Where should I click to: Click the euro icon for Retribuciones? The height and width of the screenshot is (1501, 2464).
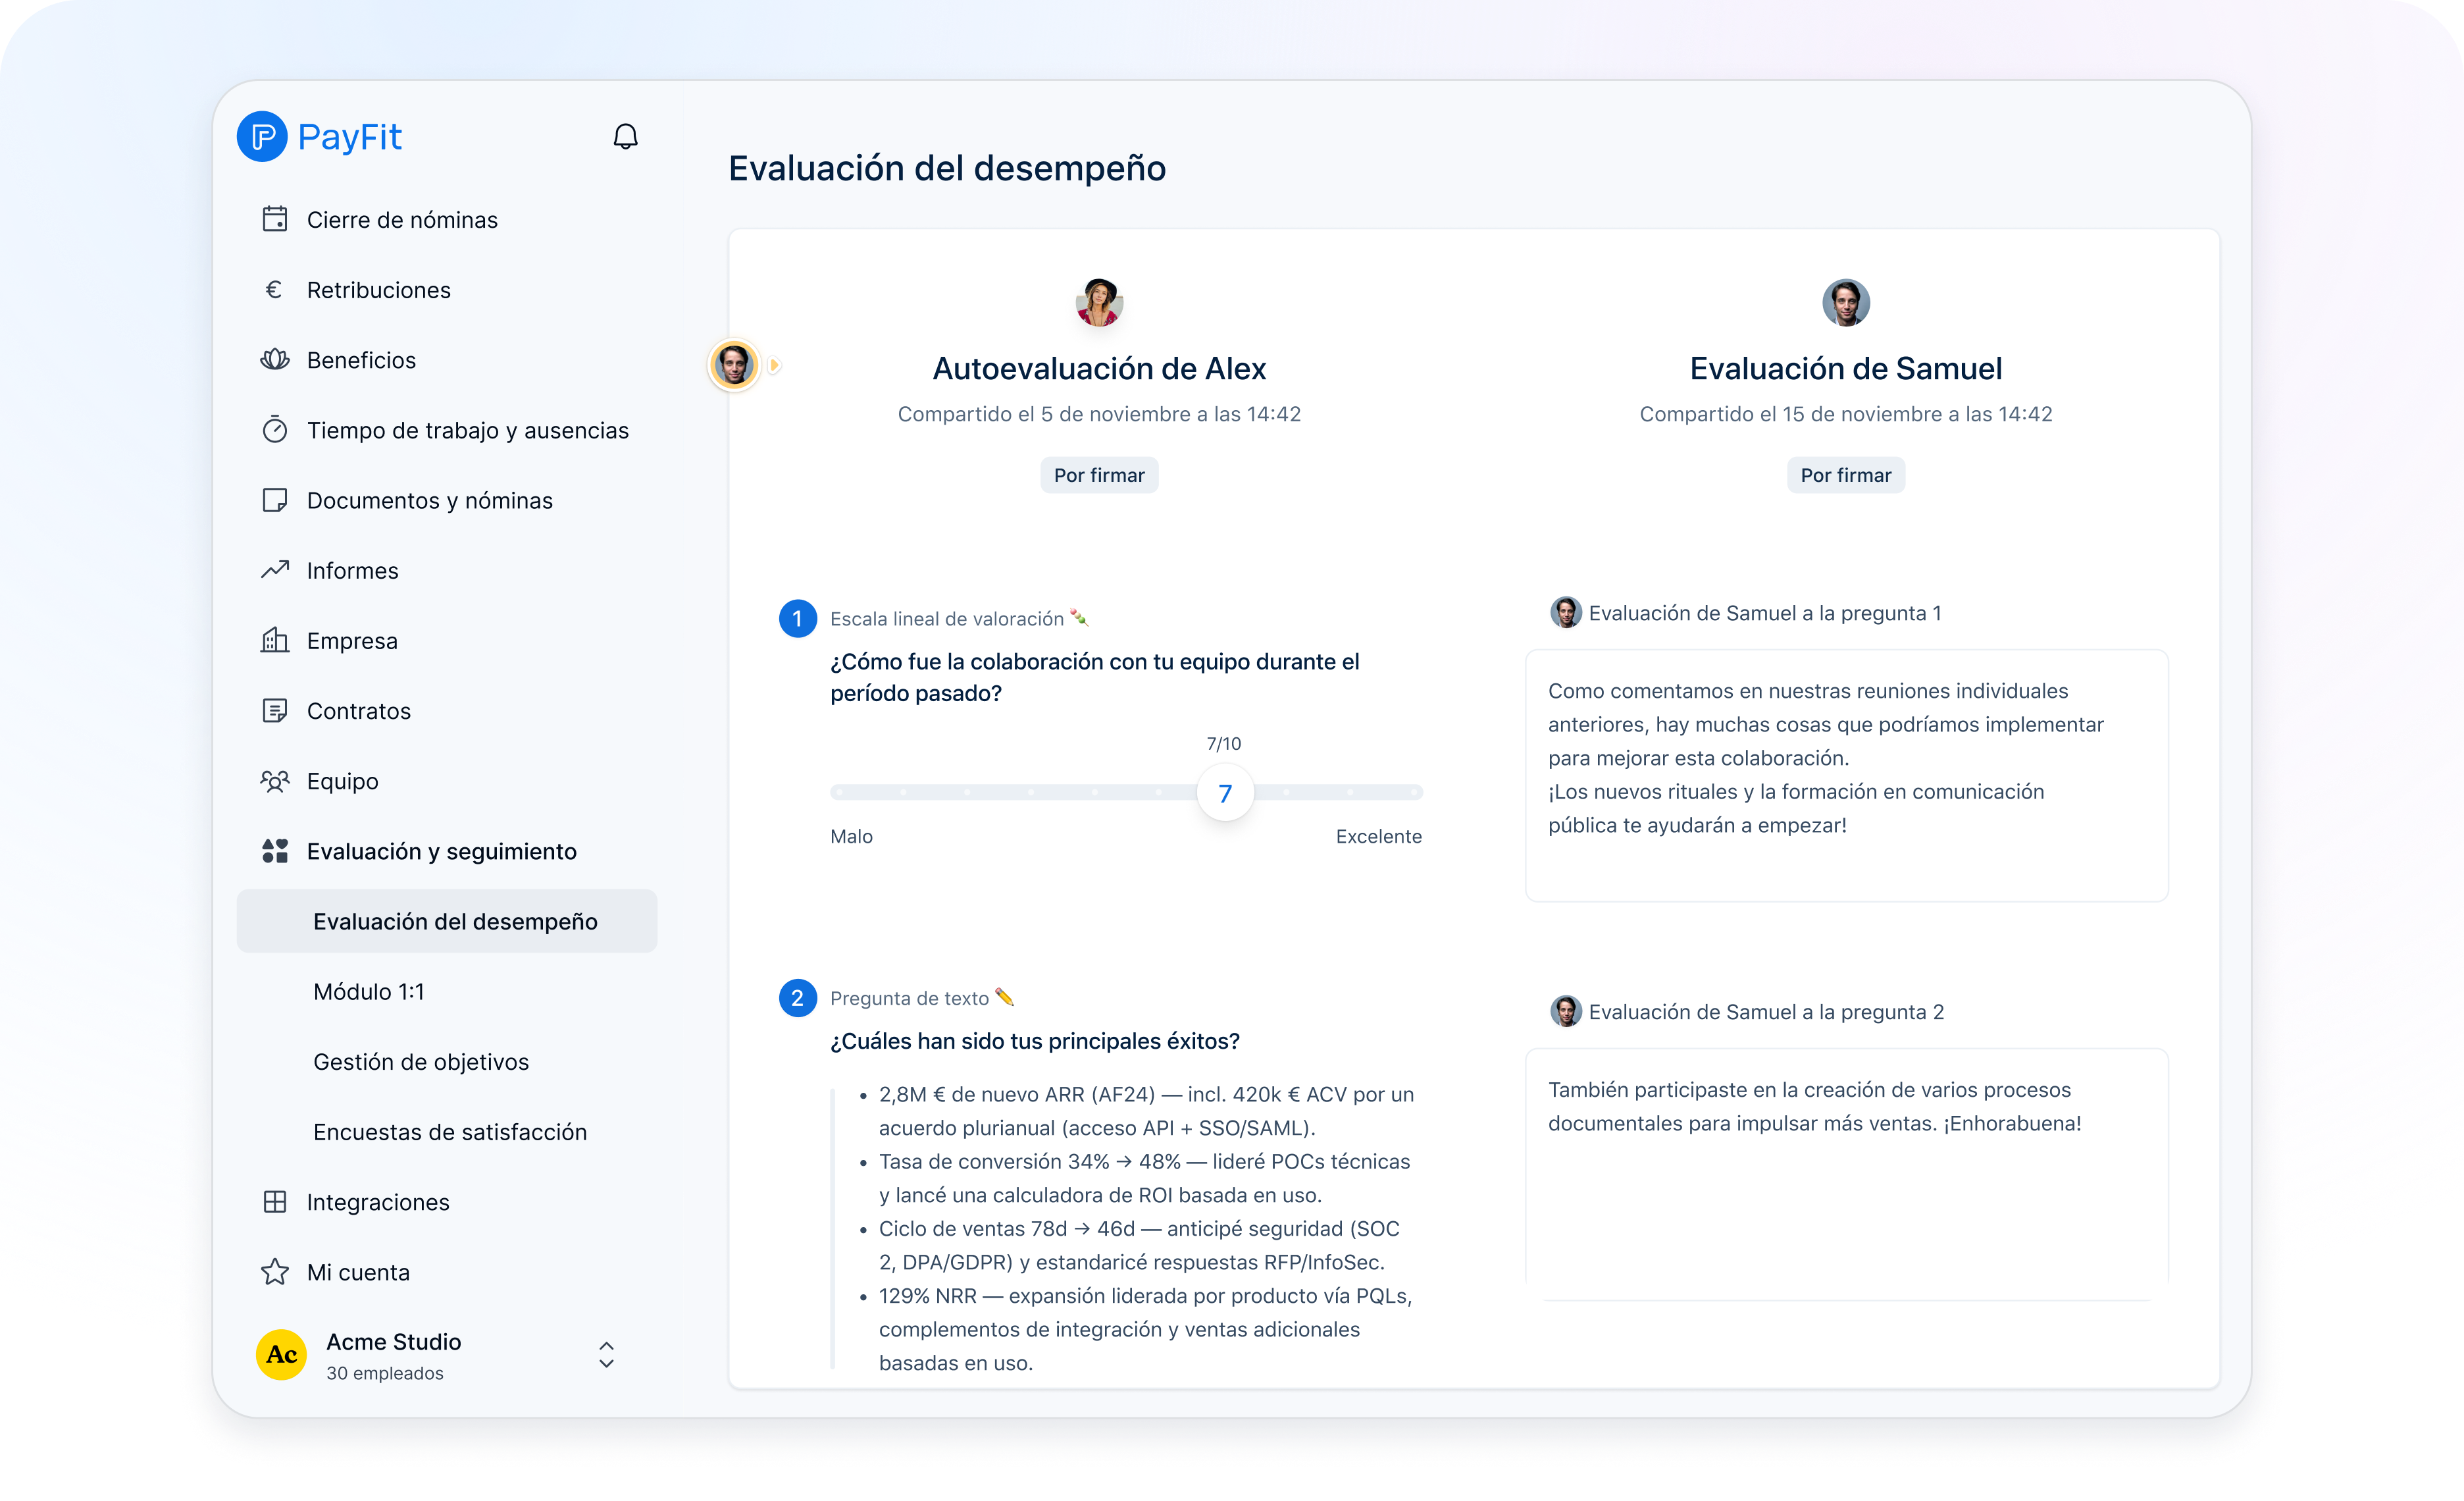[x=274, y=289]
